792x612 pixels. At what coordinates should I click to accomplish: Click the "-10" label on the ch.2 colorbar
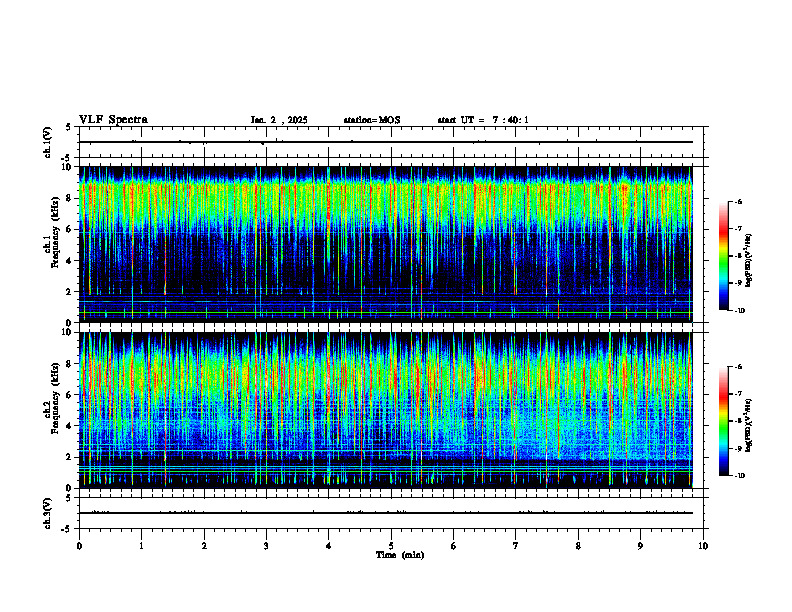tap(739, 476)
